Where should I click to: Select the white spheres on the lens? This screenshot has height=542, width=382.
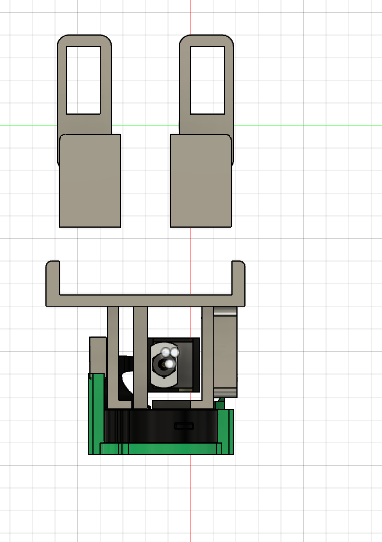click(170, 357)
